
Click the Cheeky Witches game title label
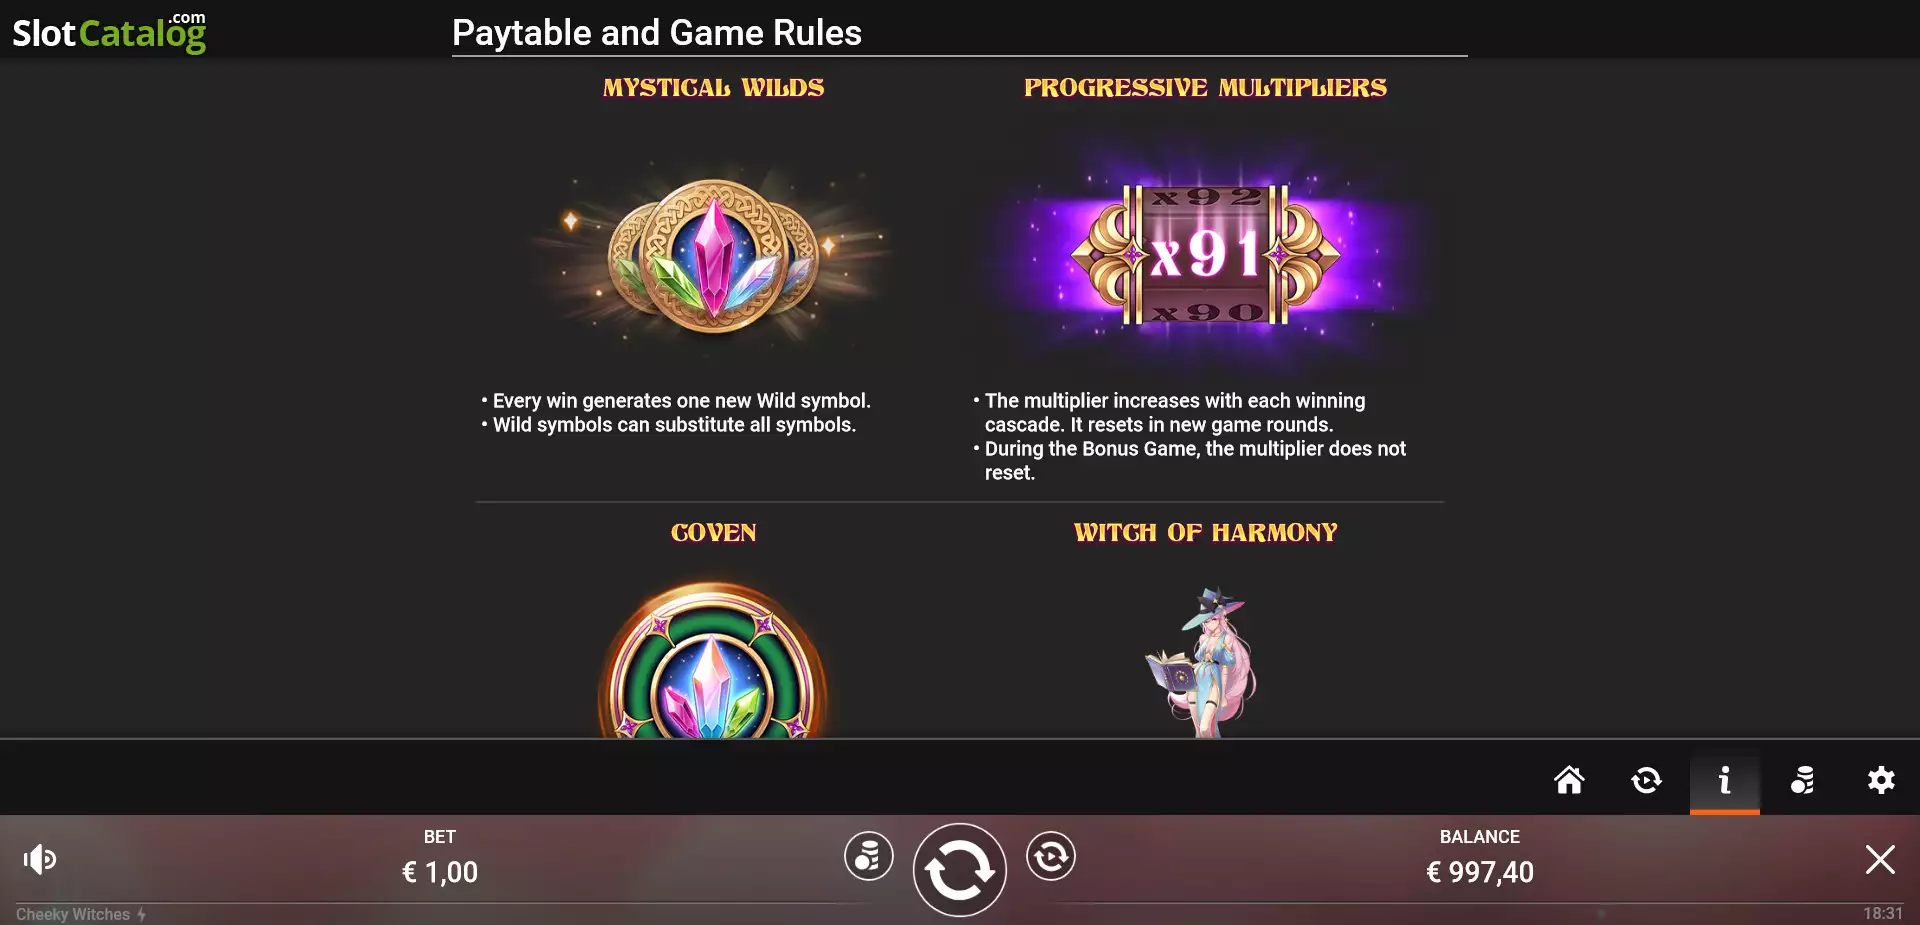tap(73, 914)
